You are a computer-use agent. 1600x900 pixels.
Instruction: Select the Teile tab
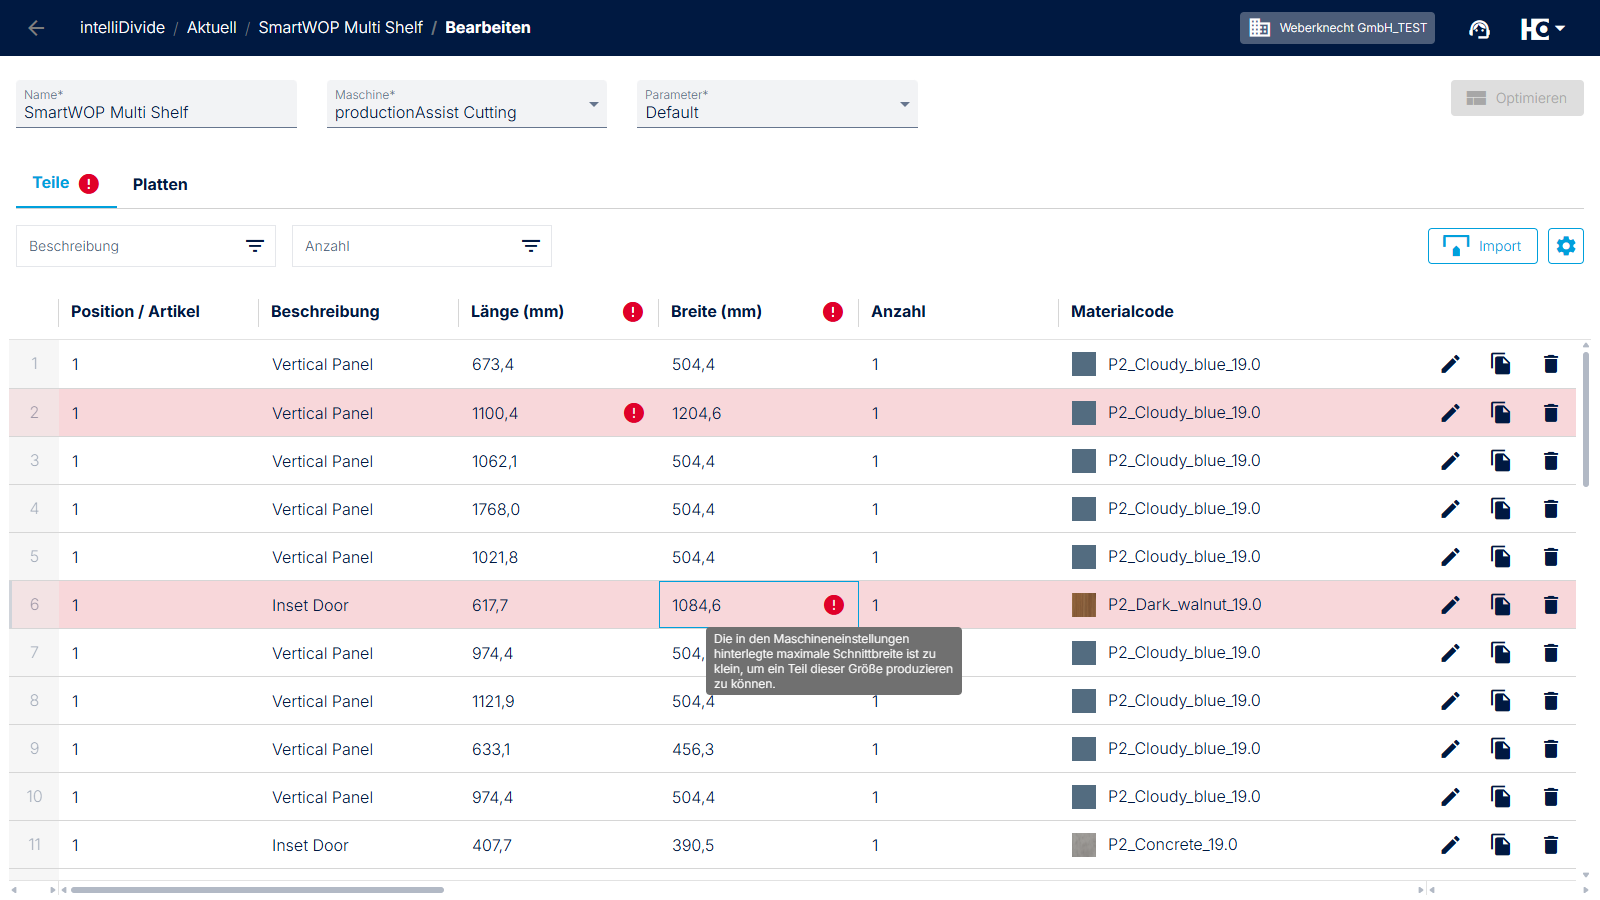pyautogui.click(x=51, y=183)
